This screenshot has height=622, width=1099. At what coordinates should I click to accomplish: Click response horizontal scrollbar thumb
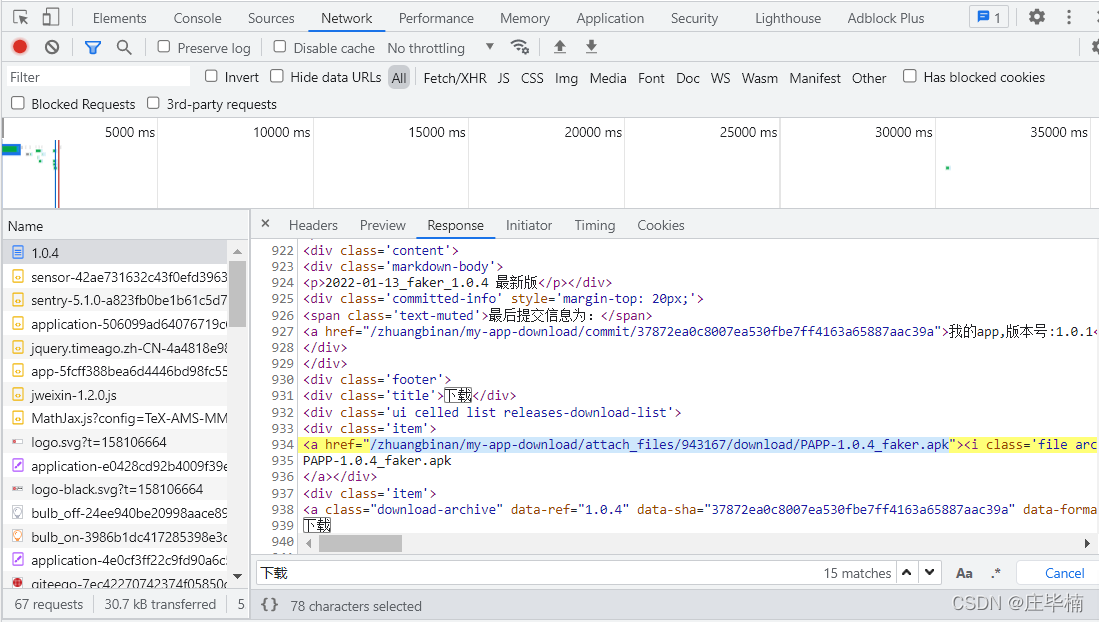tap(360, 543)
